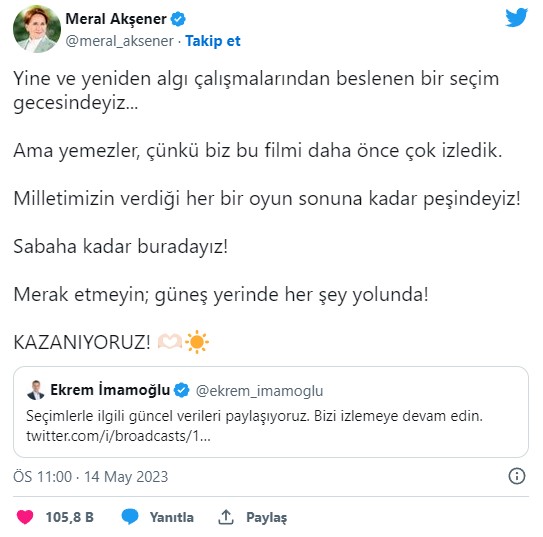
Task: Open the @ekrem_imamoglu handle
Action: pos(259,391)
